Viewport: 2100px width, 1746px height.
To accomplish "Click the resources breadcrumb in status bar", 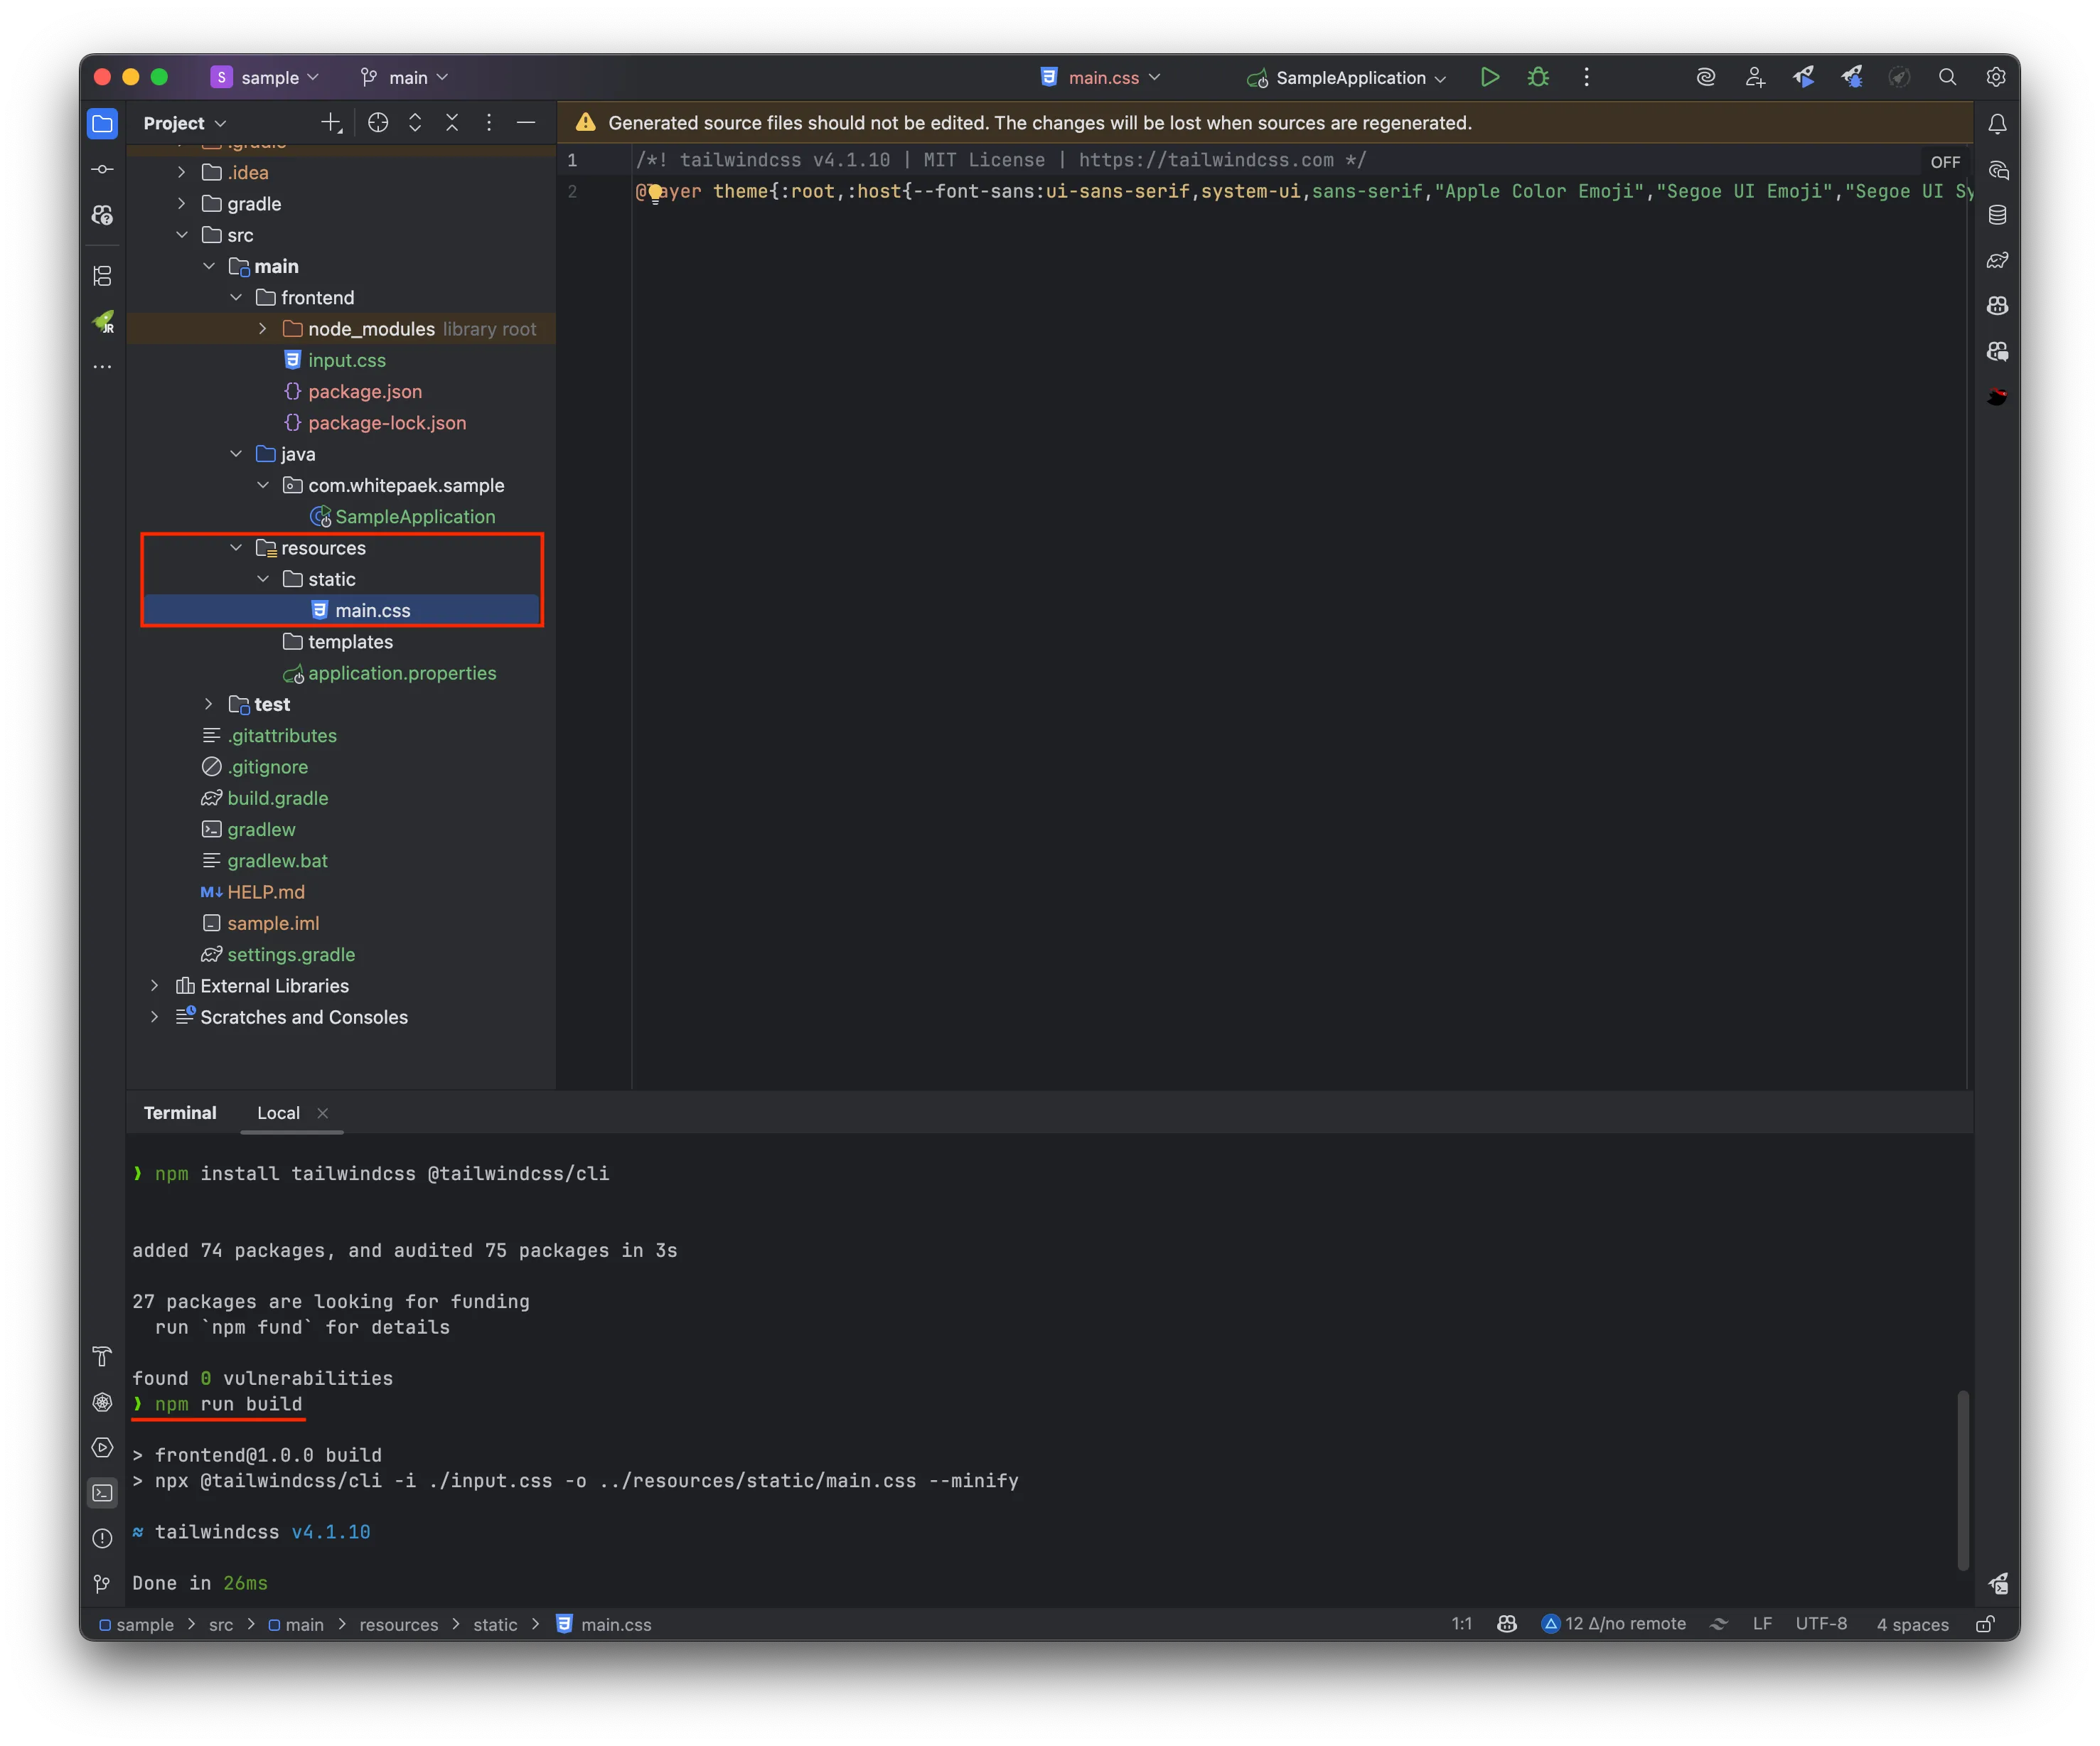I will pos(399,1624).
